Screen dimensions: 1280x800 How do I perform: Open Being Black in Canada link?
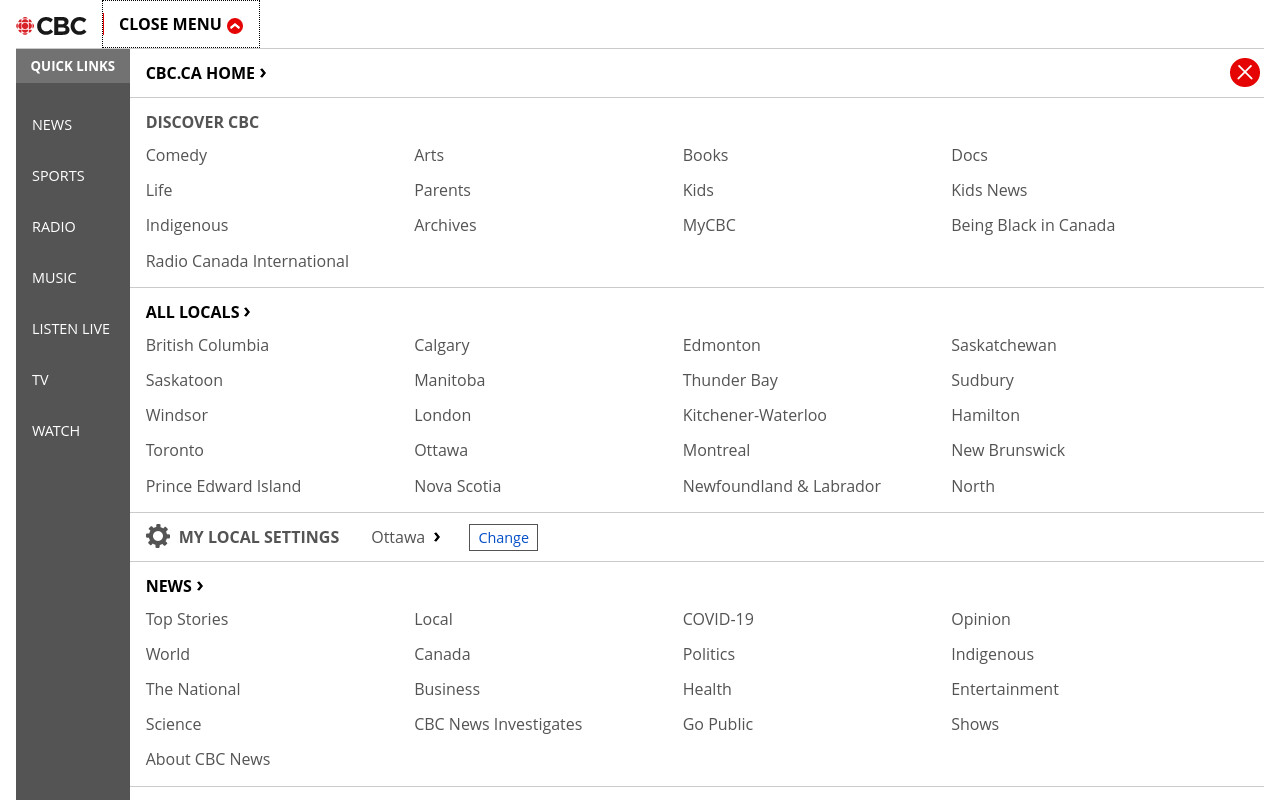[1033, 225]
